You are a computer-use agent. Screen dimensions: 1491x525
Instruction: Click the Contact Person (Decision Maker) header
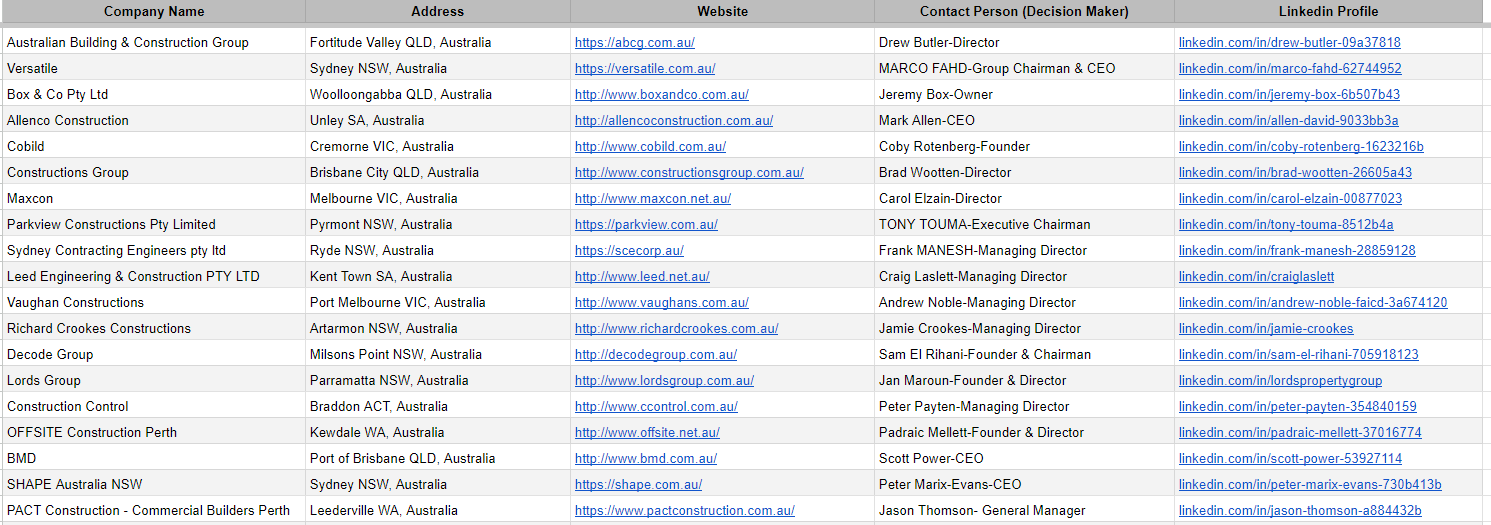1024,12
